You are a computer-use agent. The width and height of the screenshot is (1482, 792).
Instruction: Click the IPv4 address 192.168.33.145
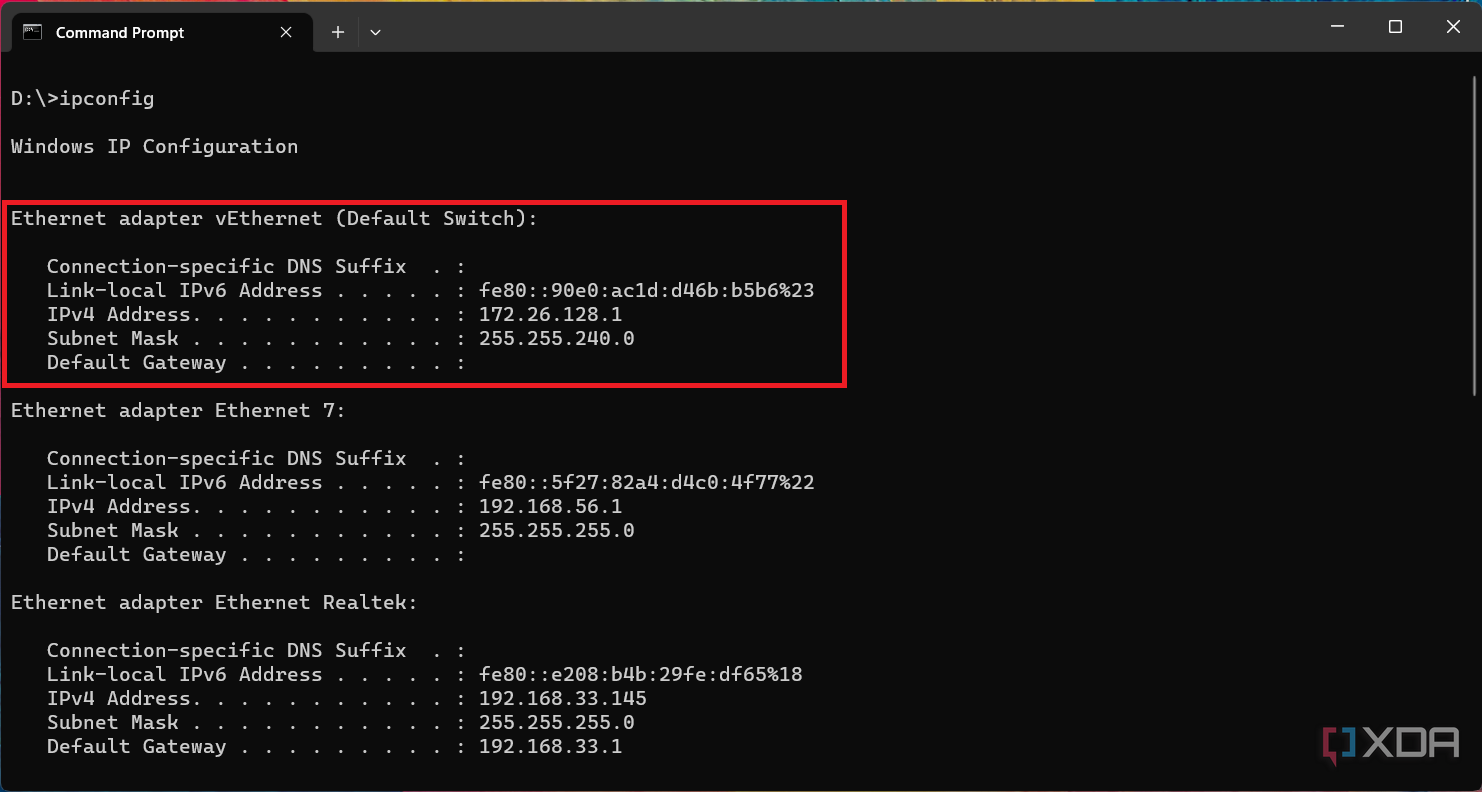point(563,698)
